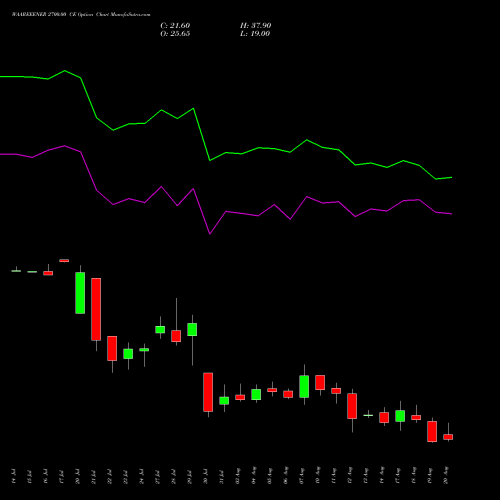Click the 31 Jul date label
The image size is (500, 500).
point(222,476)
